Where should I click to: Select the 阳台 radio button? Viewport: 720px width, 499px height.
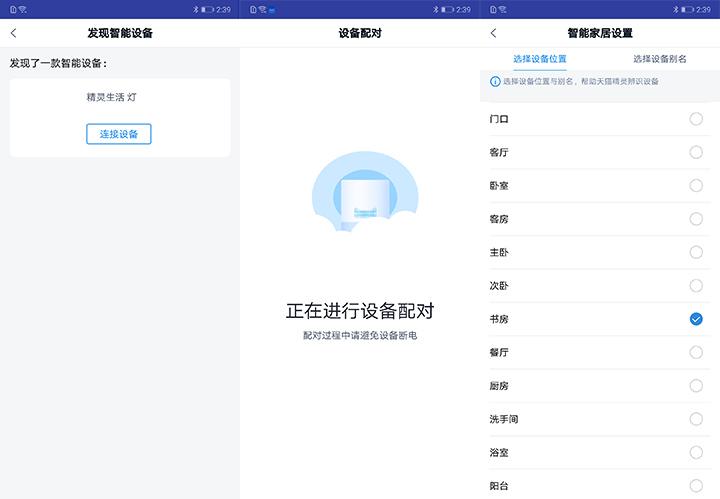pos(696,486)
